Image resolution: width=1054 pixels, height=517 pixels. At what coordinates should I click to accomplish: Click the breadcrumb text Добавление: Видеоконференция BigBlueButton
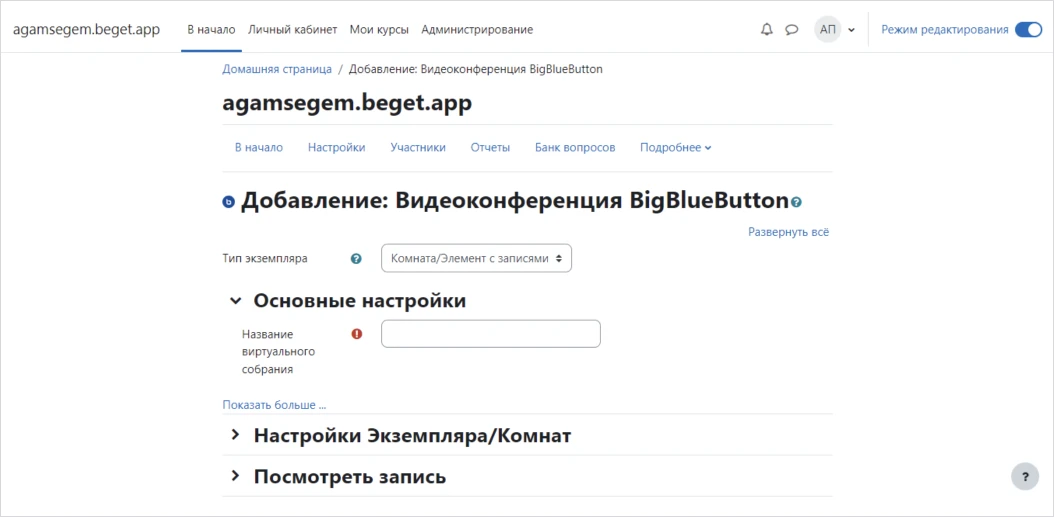476,69
